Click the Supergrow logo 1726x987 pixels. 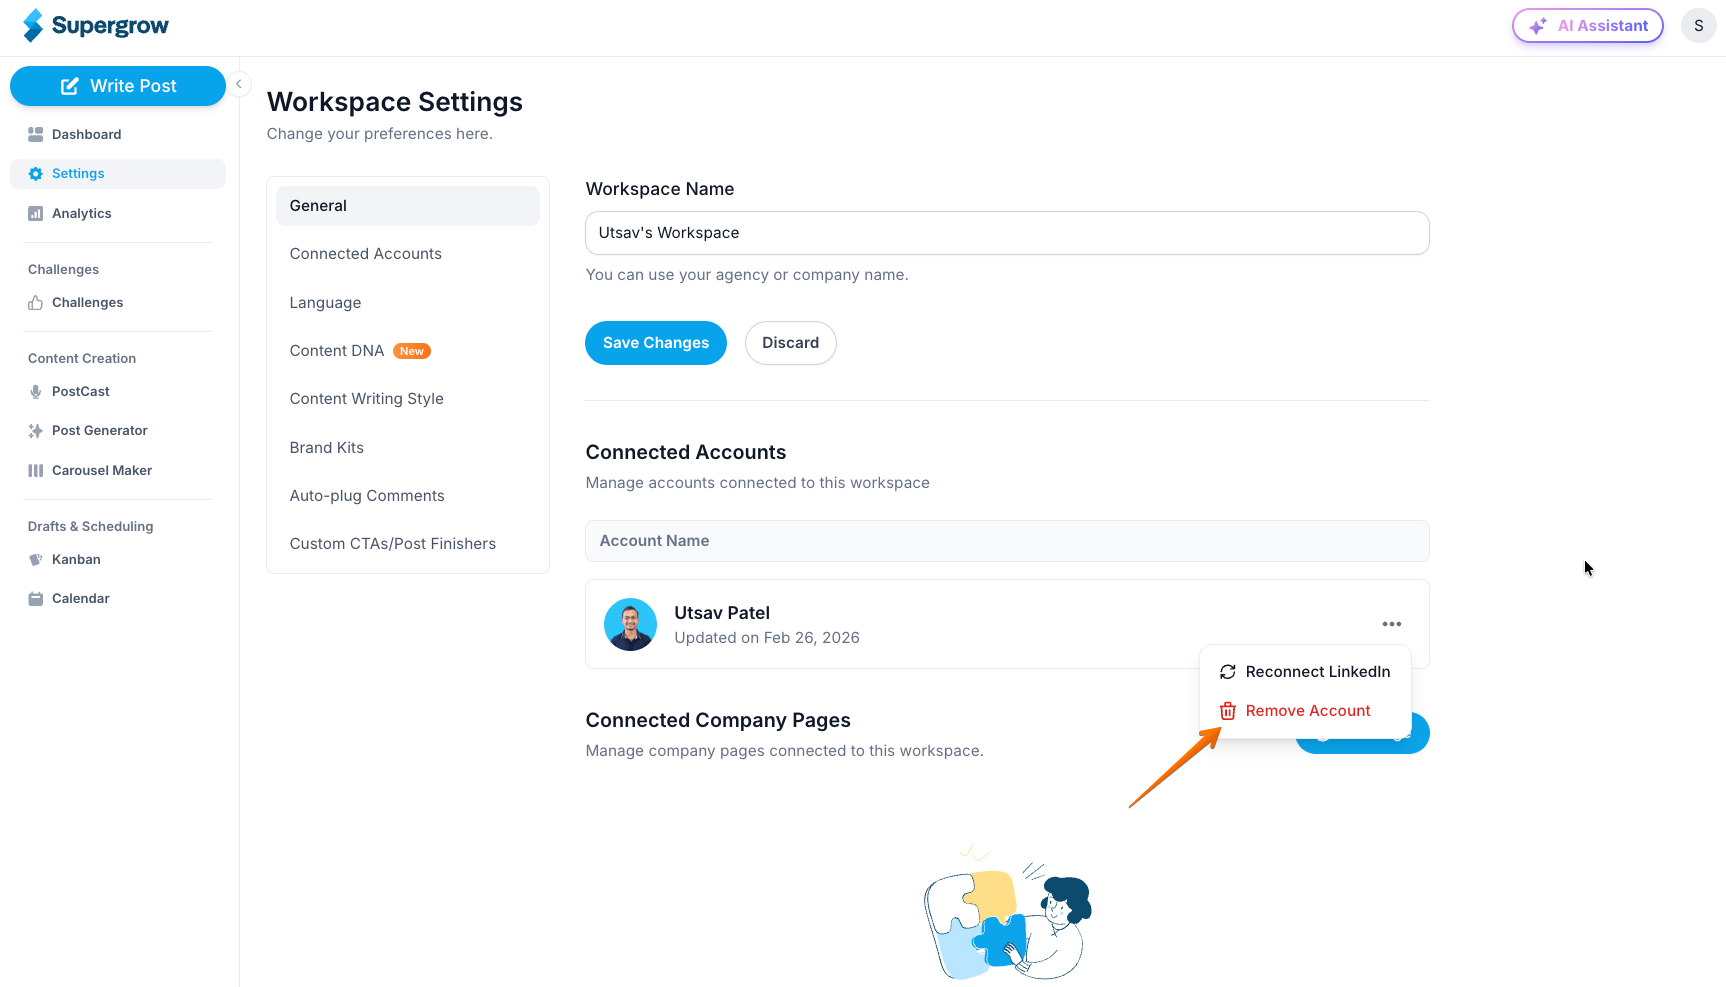96,26
